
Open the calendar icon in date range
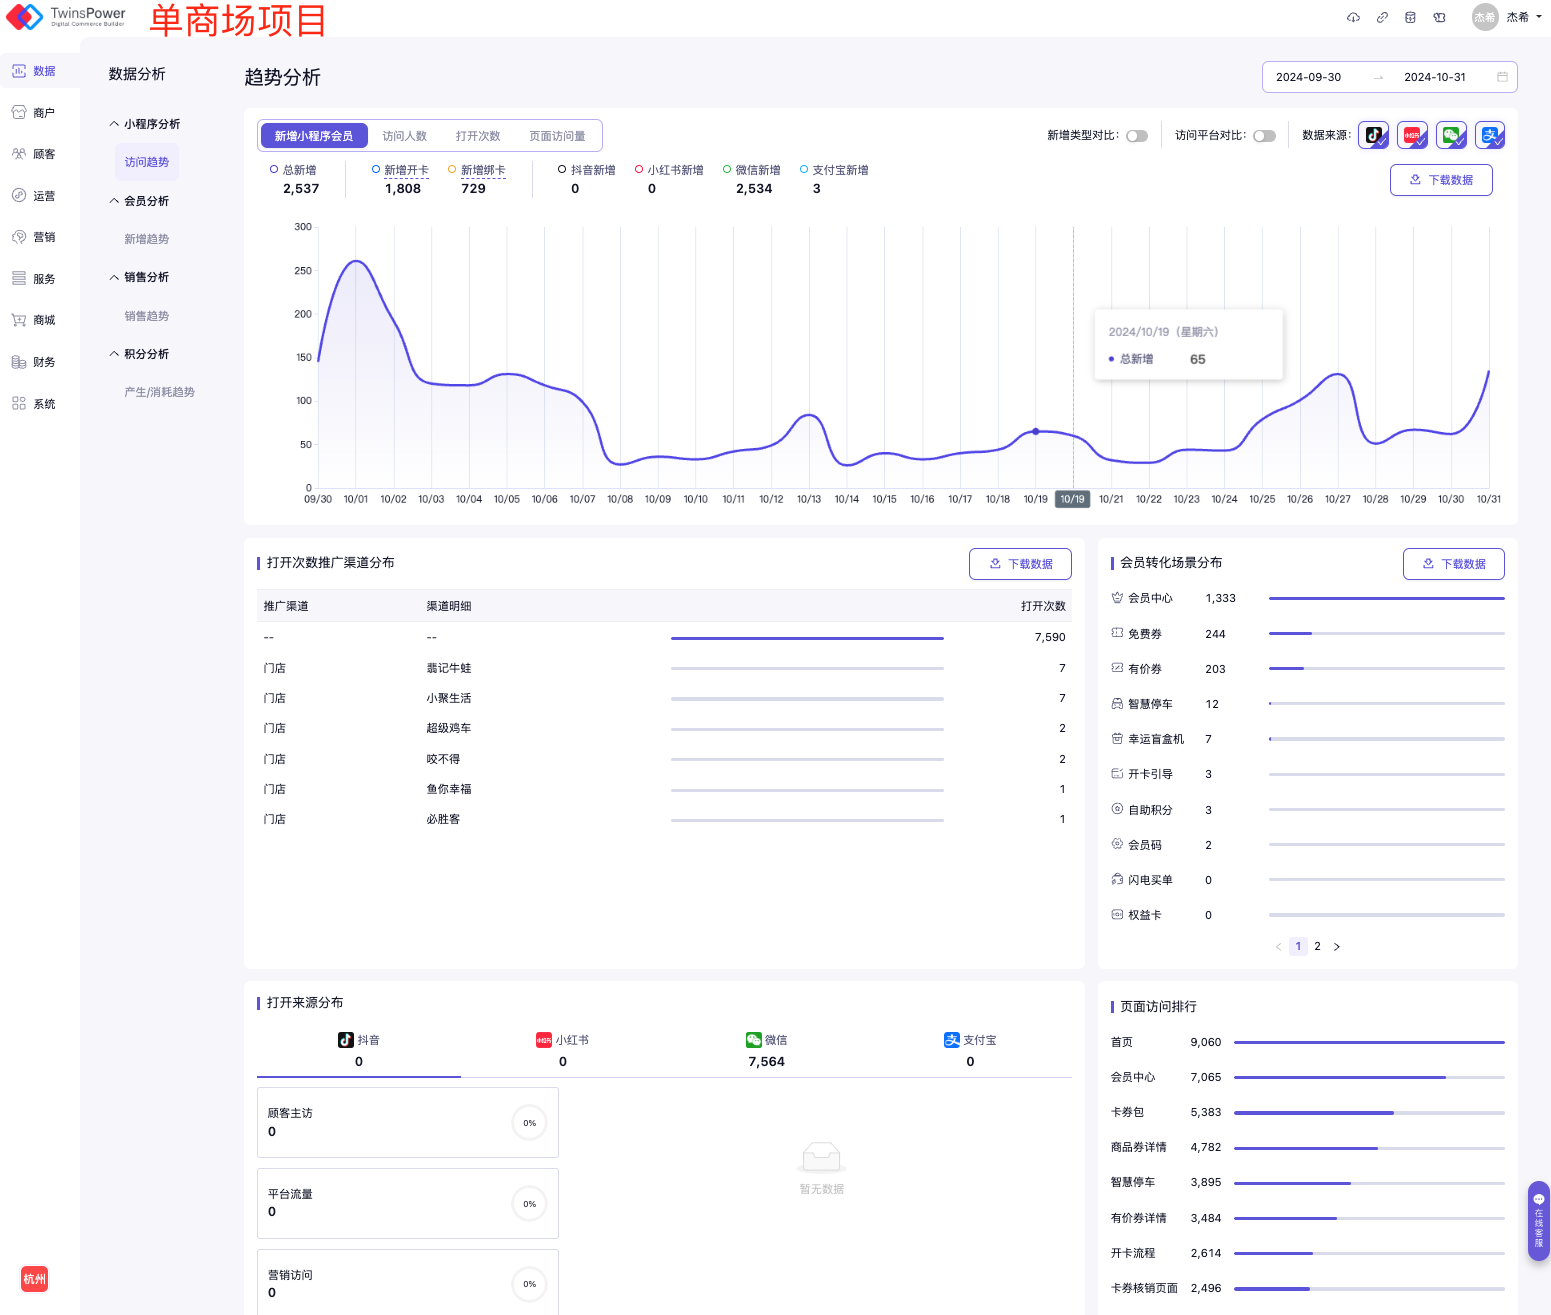click(x=1502, y=77)
